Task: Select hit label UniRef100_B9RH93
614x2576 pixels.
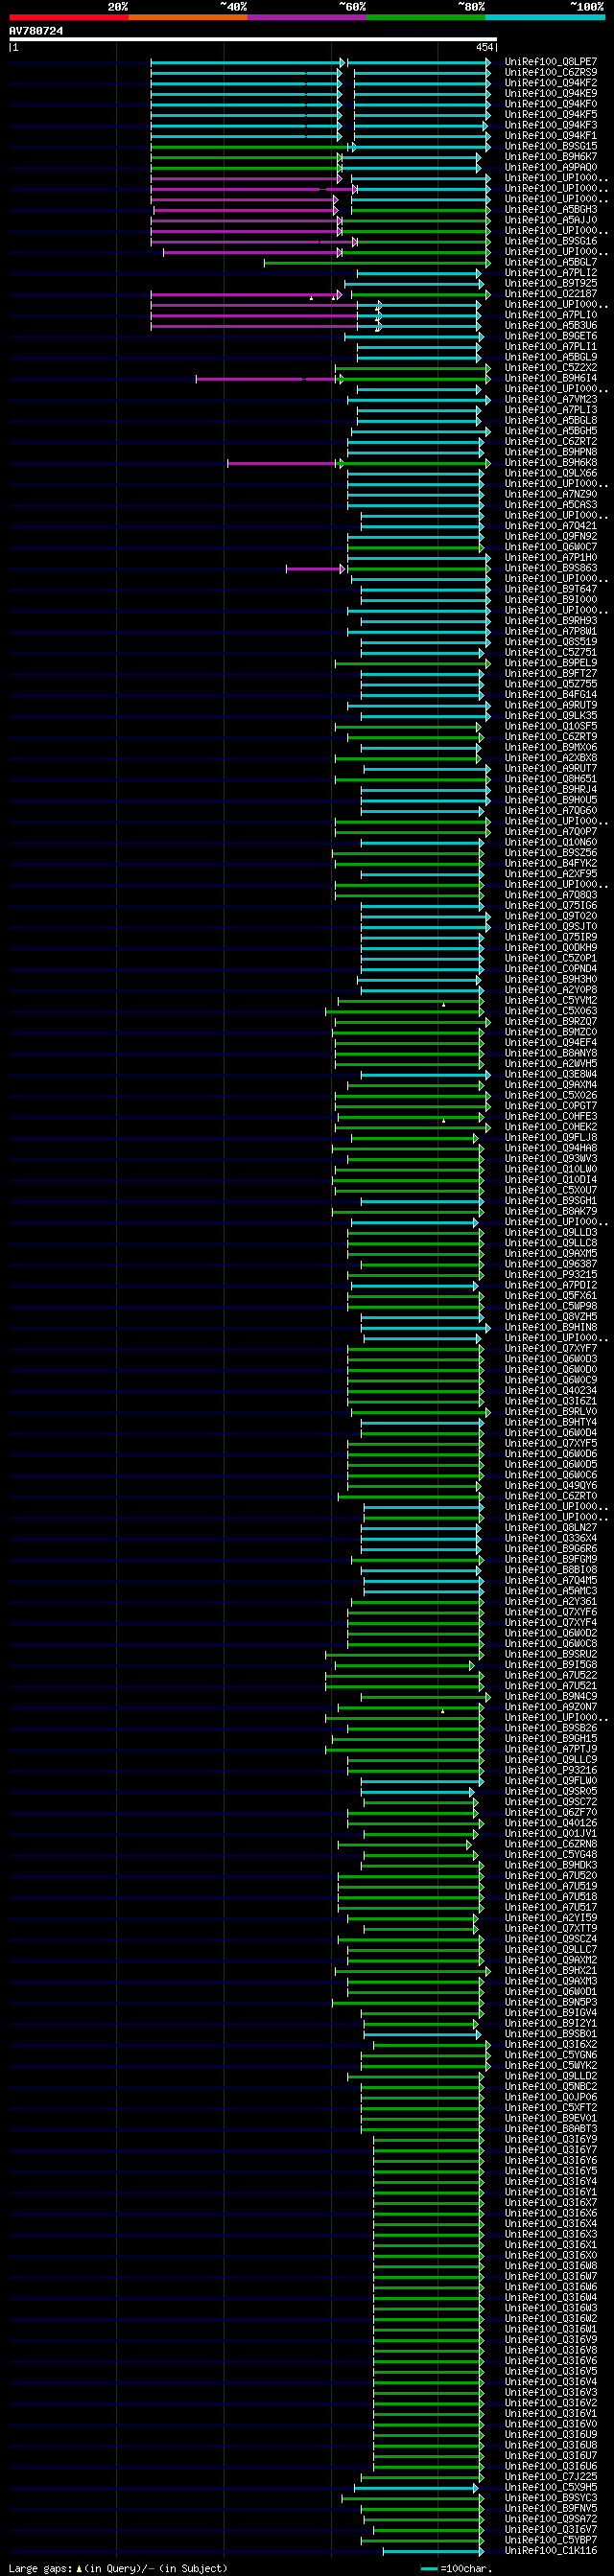Action: 551,621
